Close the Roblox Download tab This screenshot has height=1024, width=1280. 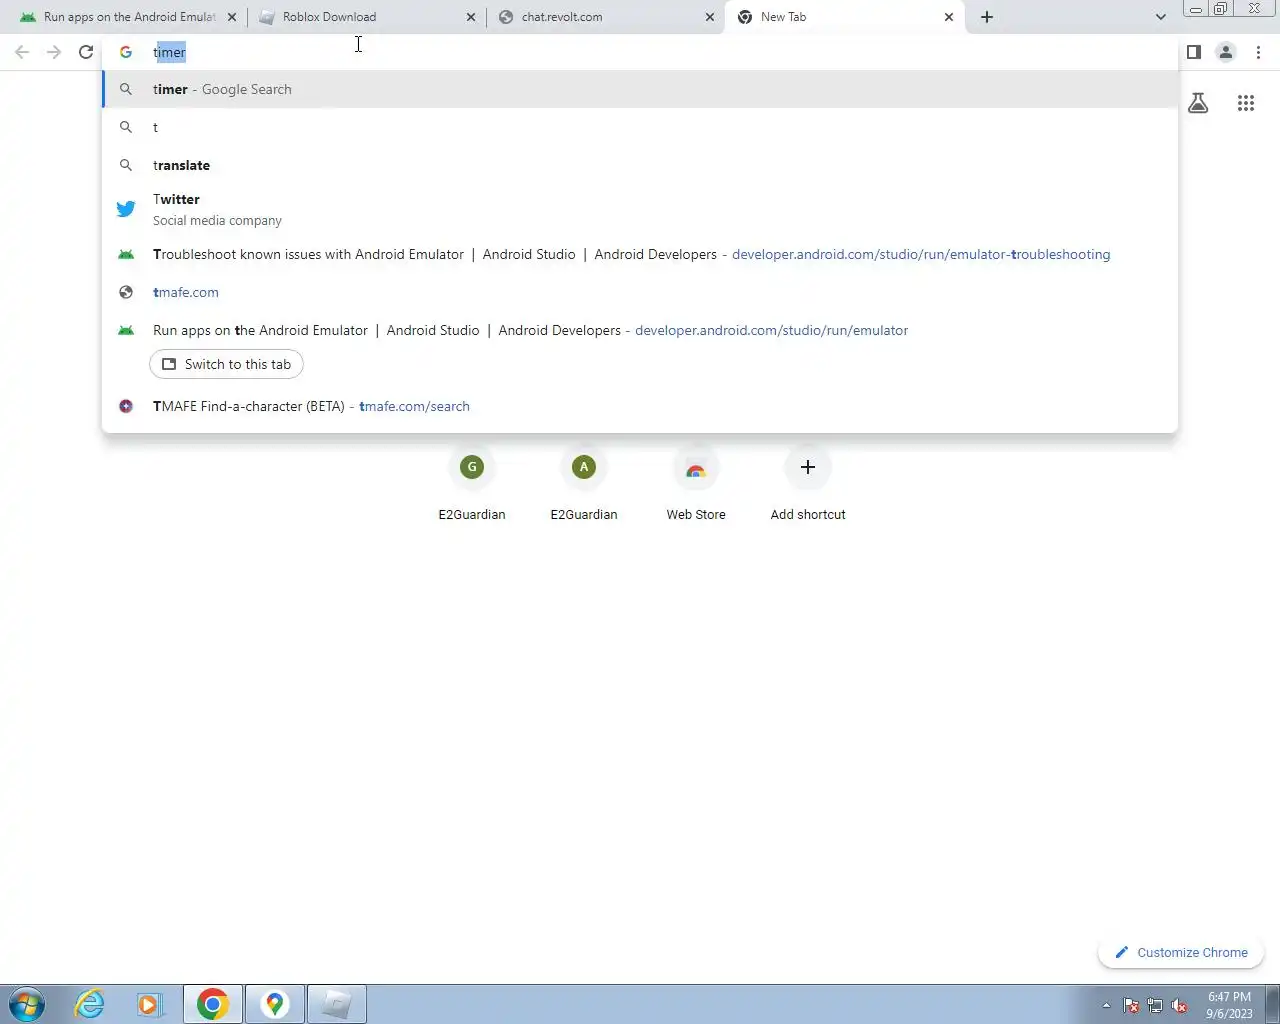471,17
